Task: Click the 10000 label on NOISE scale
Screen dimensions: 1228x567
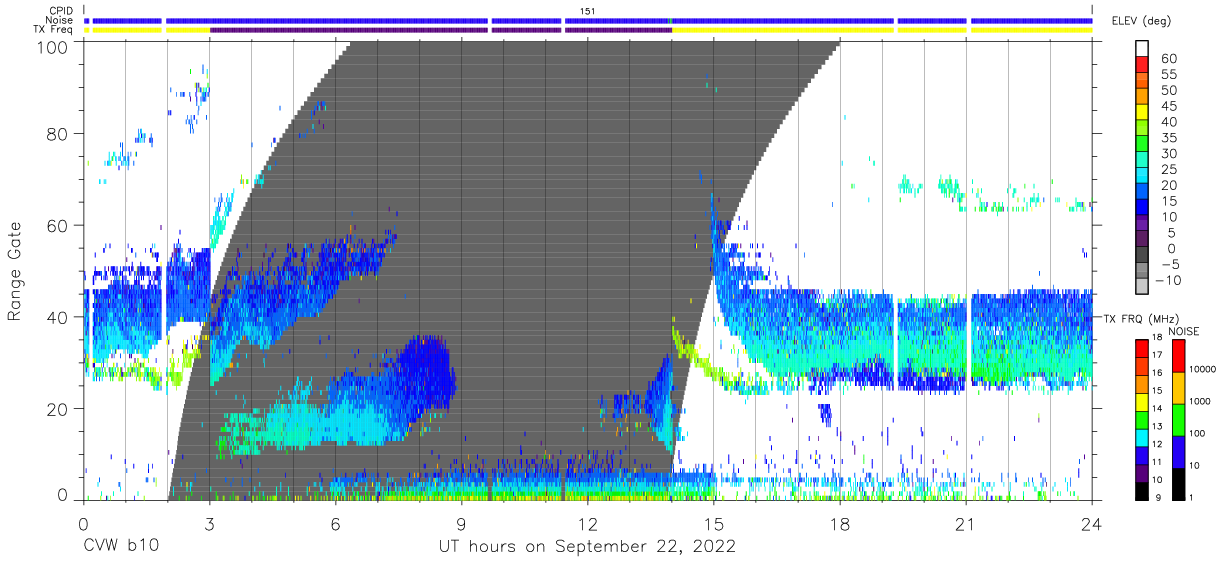Action: point(1203,369)
